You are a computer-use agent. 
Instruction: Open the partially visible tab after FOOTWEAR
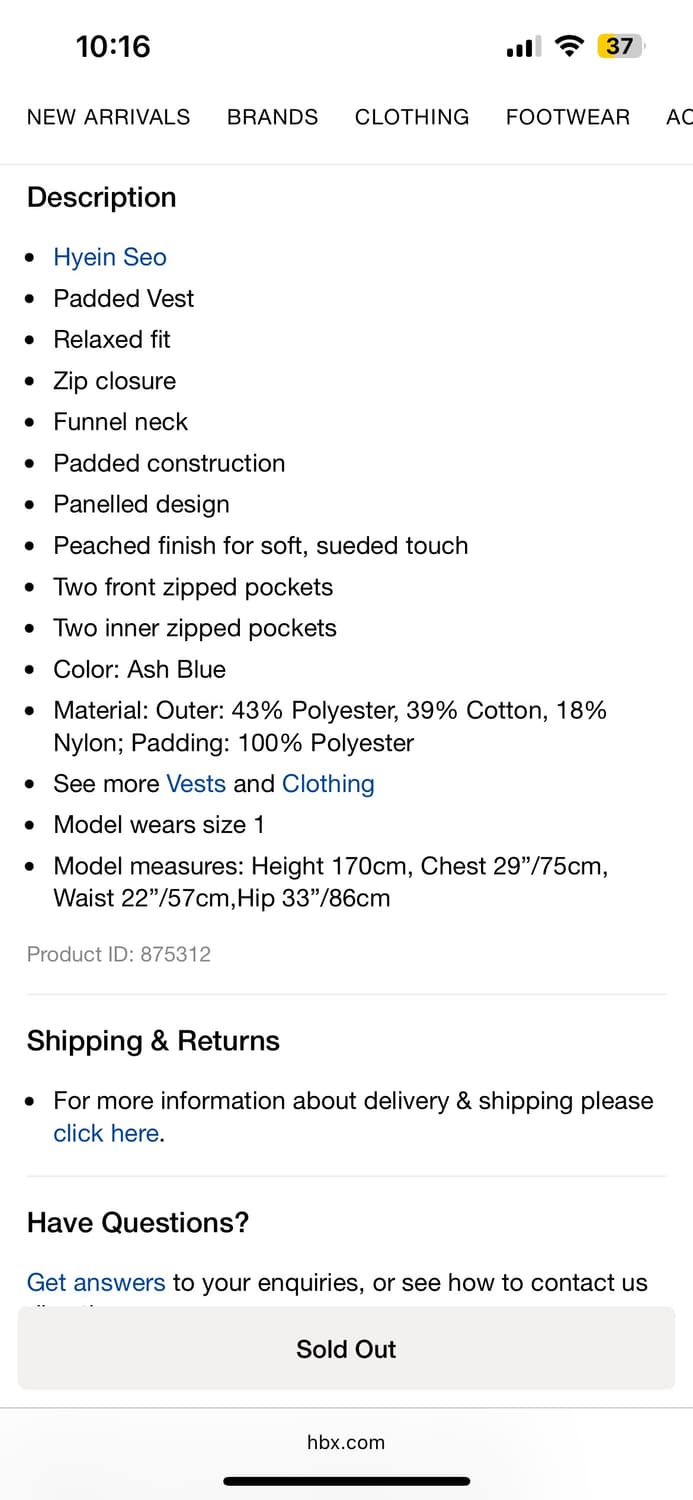tap(679, 117)
